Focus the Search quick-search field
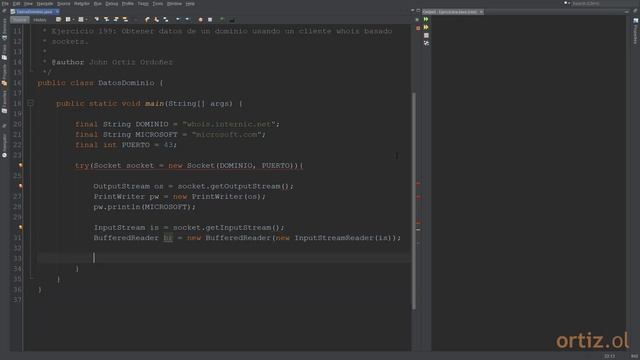Viewport: 640px width, 360px height. (x=604, y=3)
